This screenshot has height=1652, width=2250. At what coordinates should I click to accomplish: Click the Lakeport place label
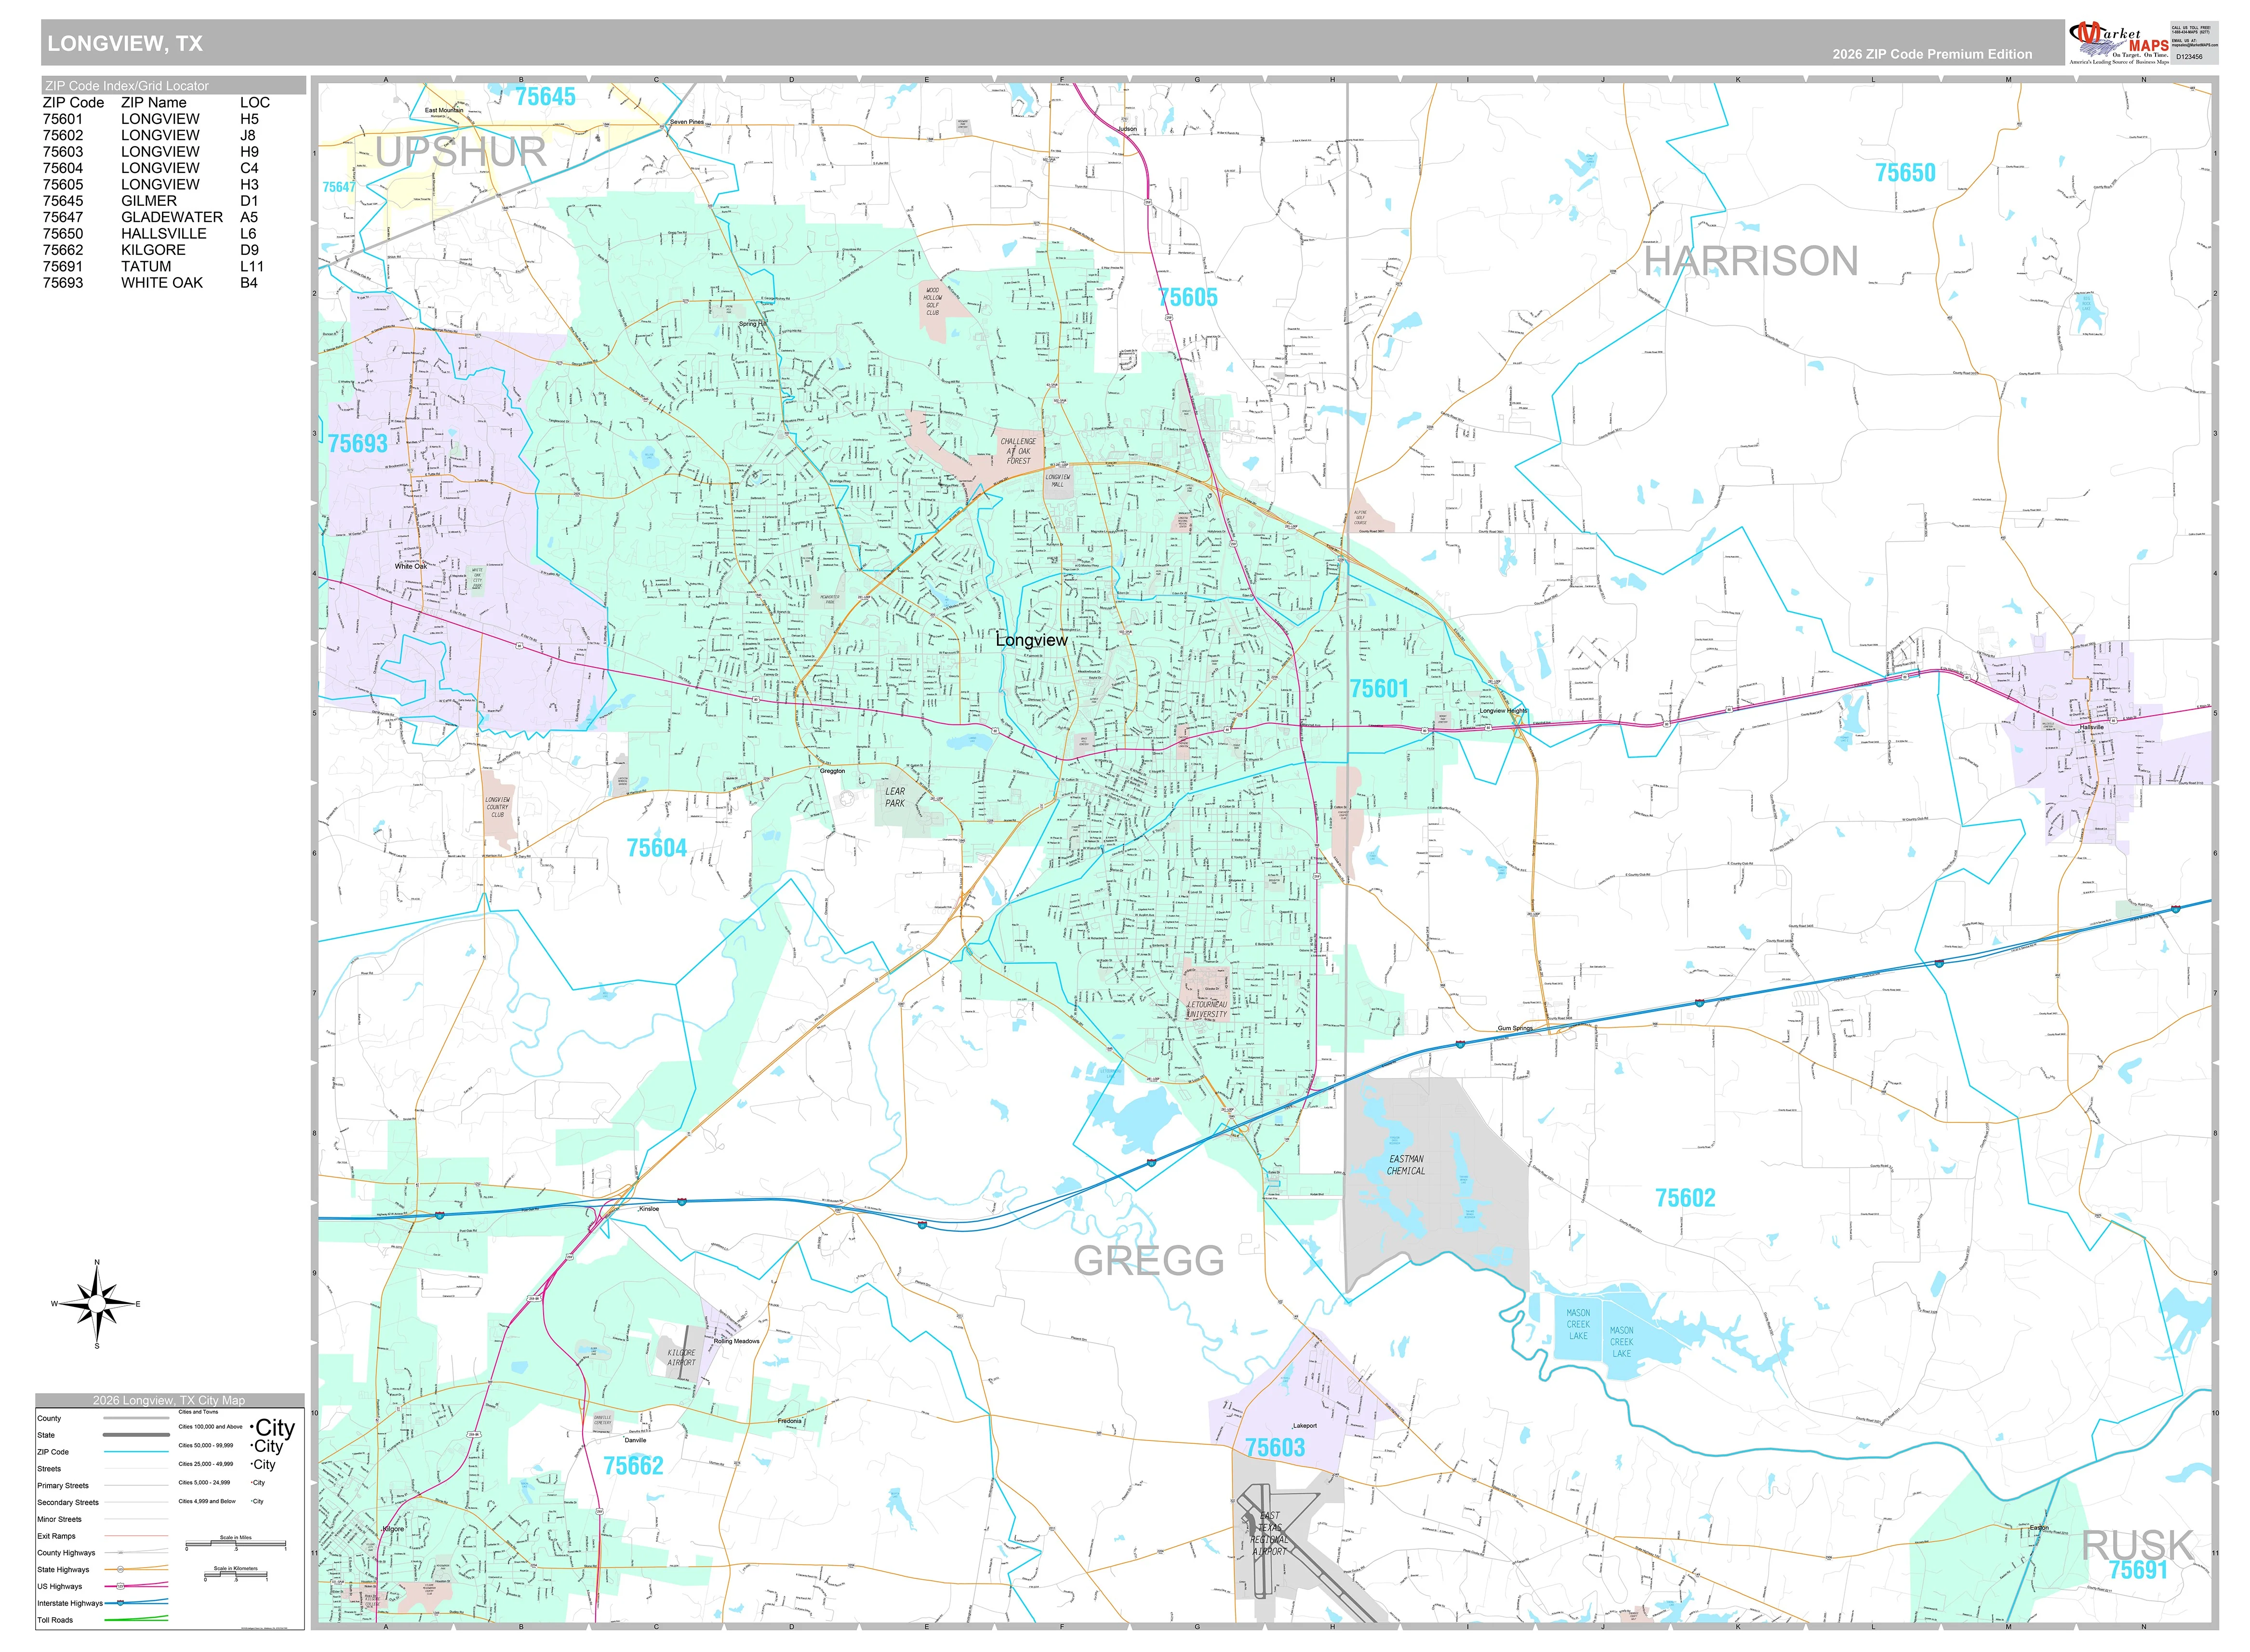[x=1305, y=1426]
